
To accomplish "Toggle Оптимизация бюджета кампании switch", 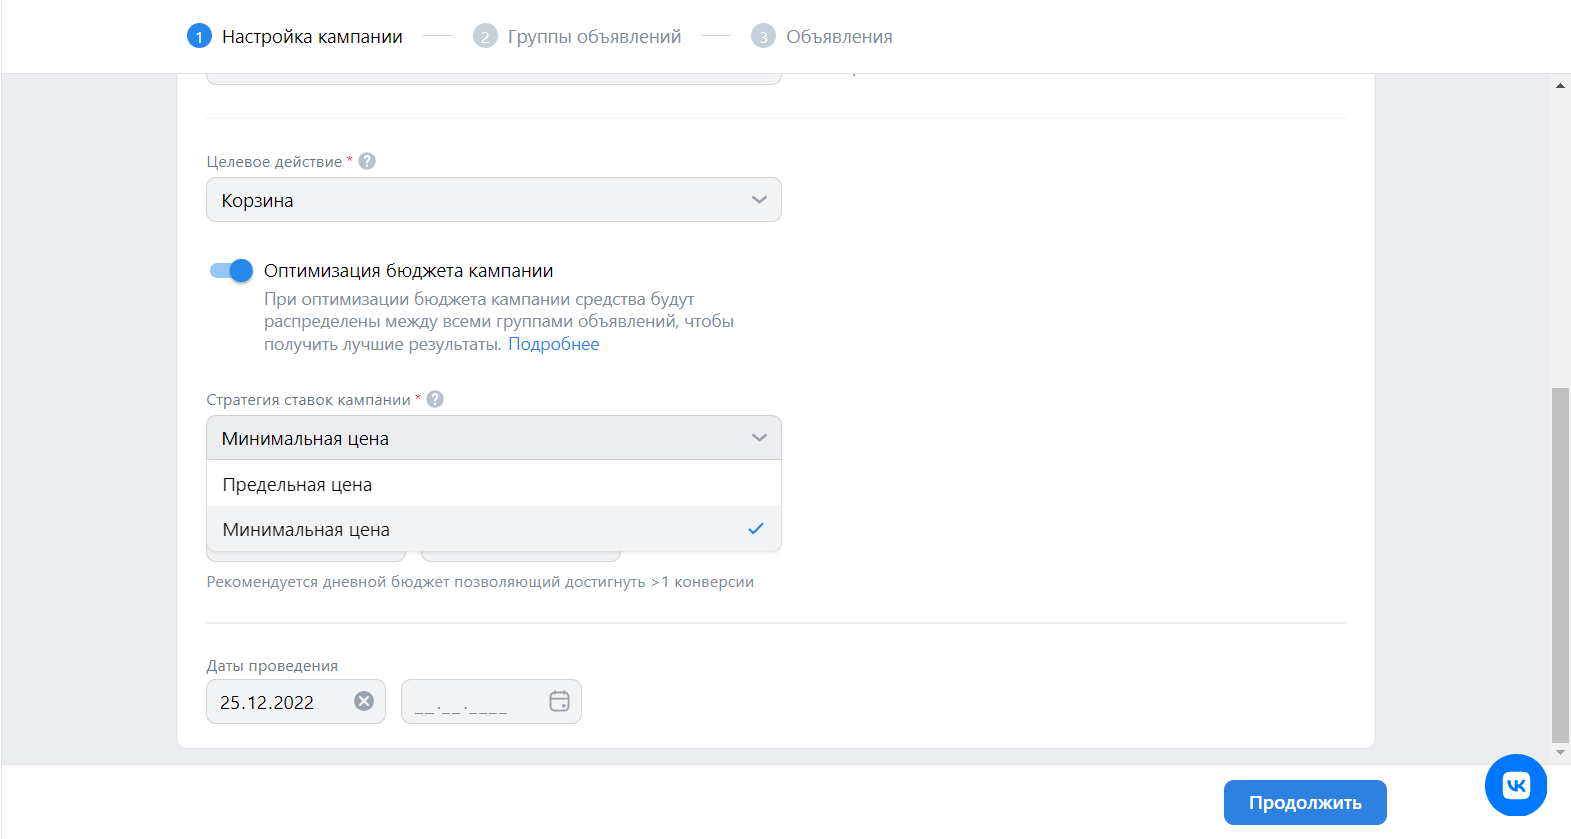I will tap(231, 270).
